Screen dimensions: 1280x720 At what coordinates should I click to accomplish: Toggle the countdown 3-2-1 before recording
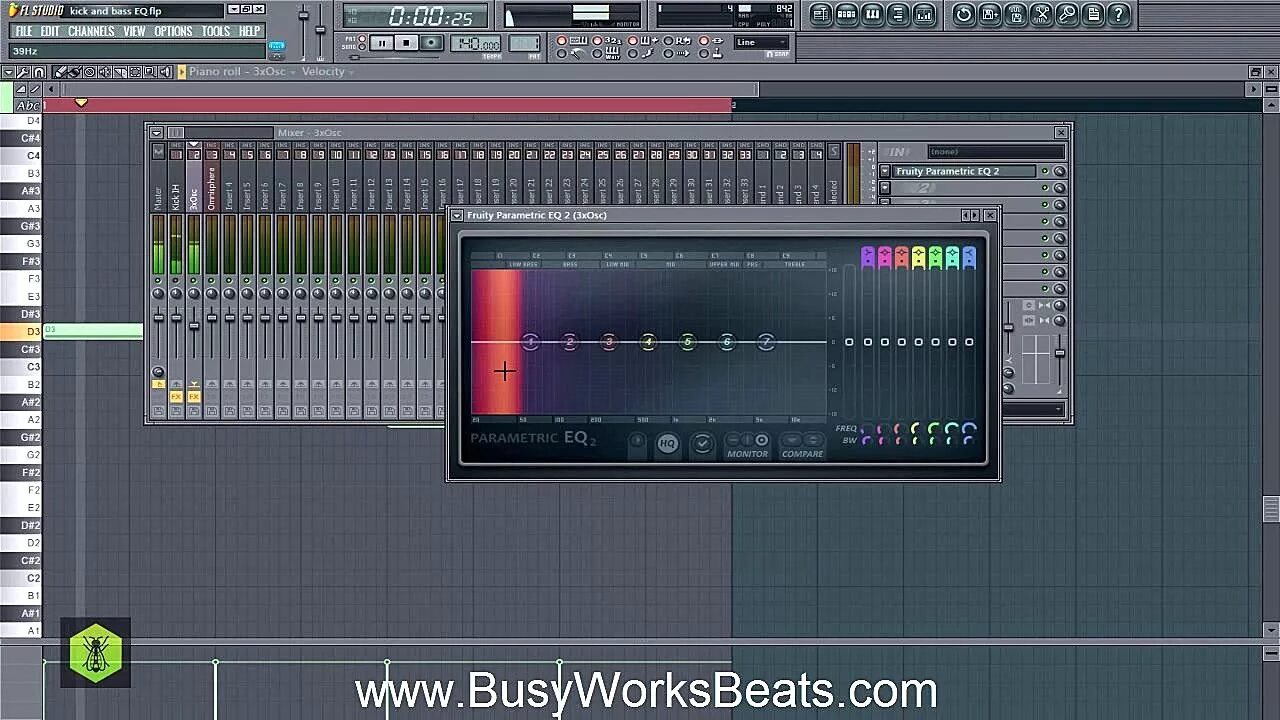(597, 40)
